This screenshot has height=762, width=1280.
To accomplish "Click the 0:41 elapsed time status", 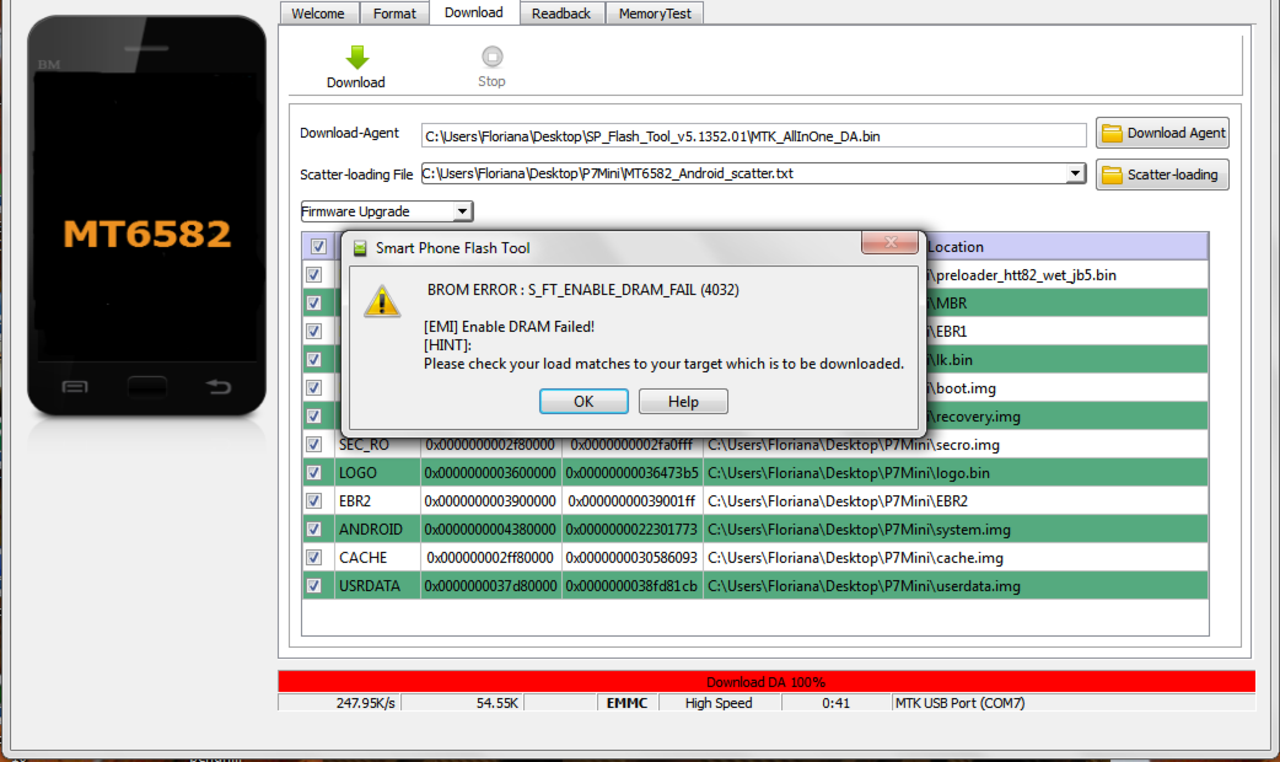I will [x=836, y=703].
